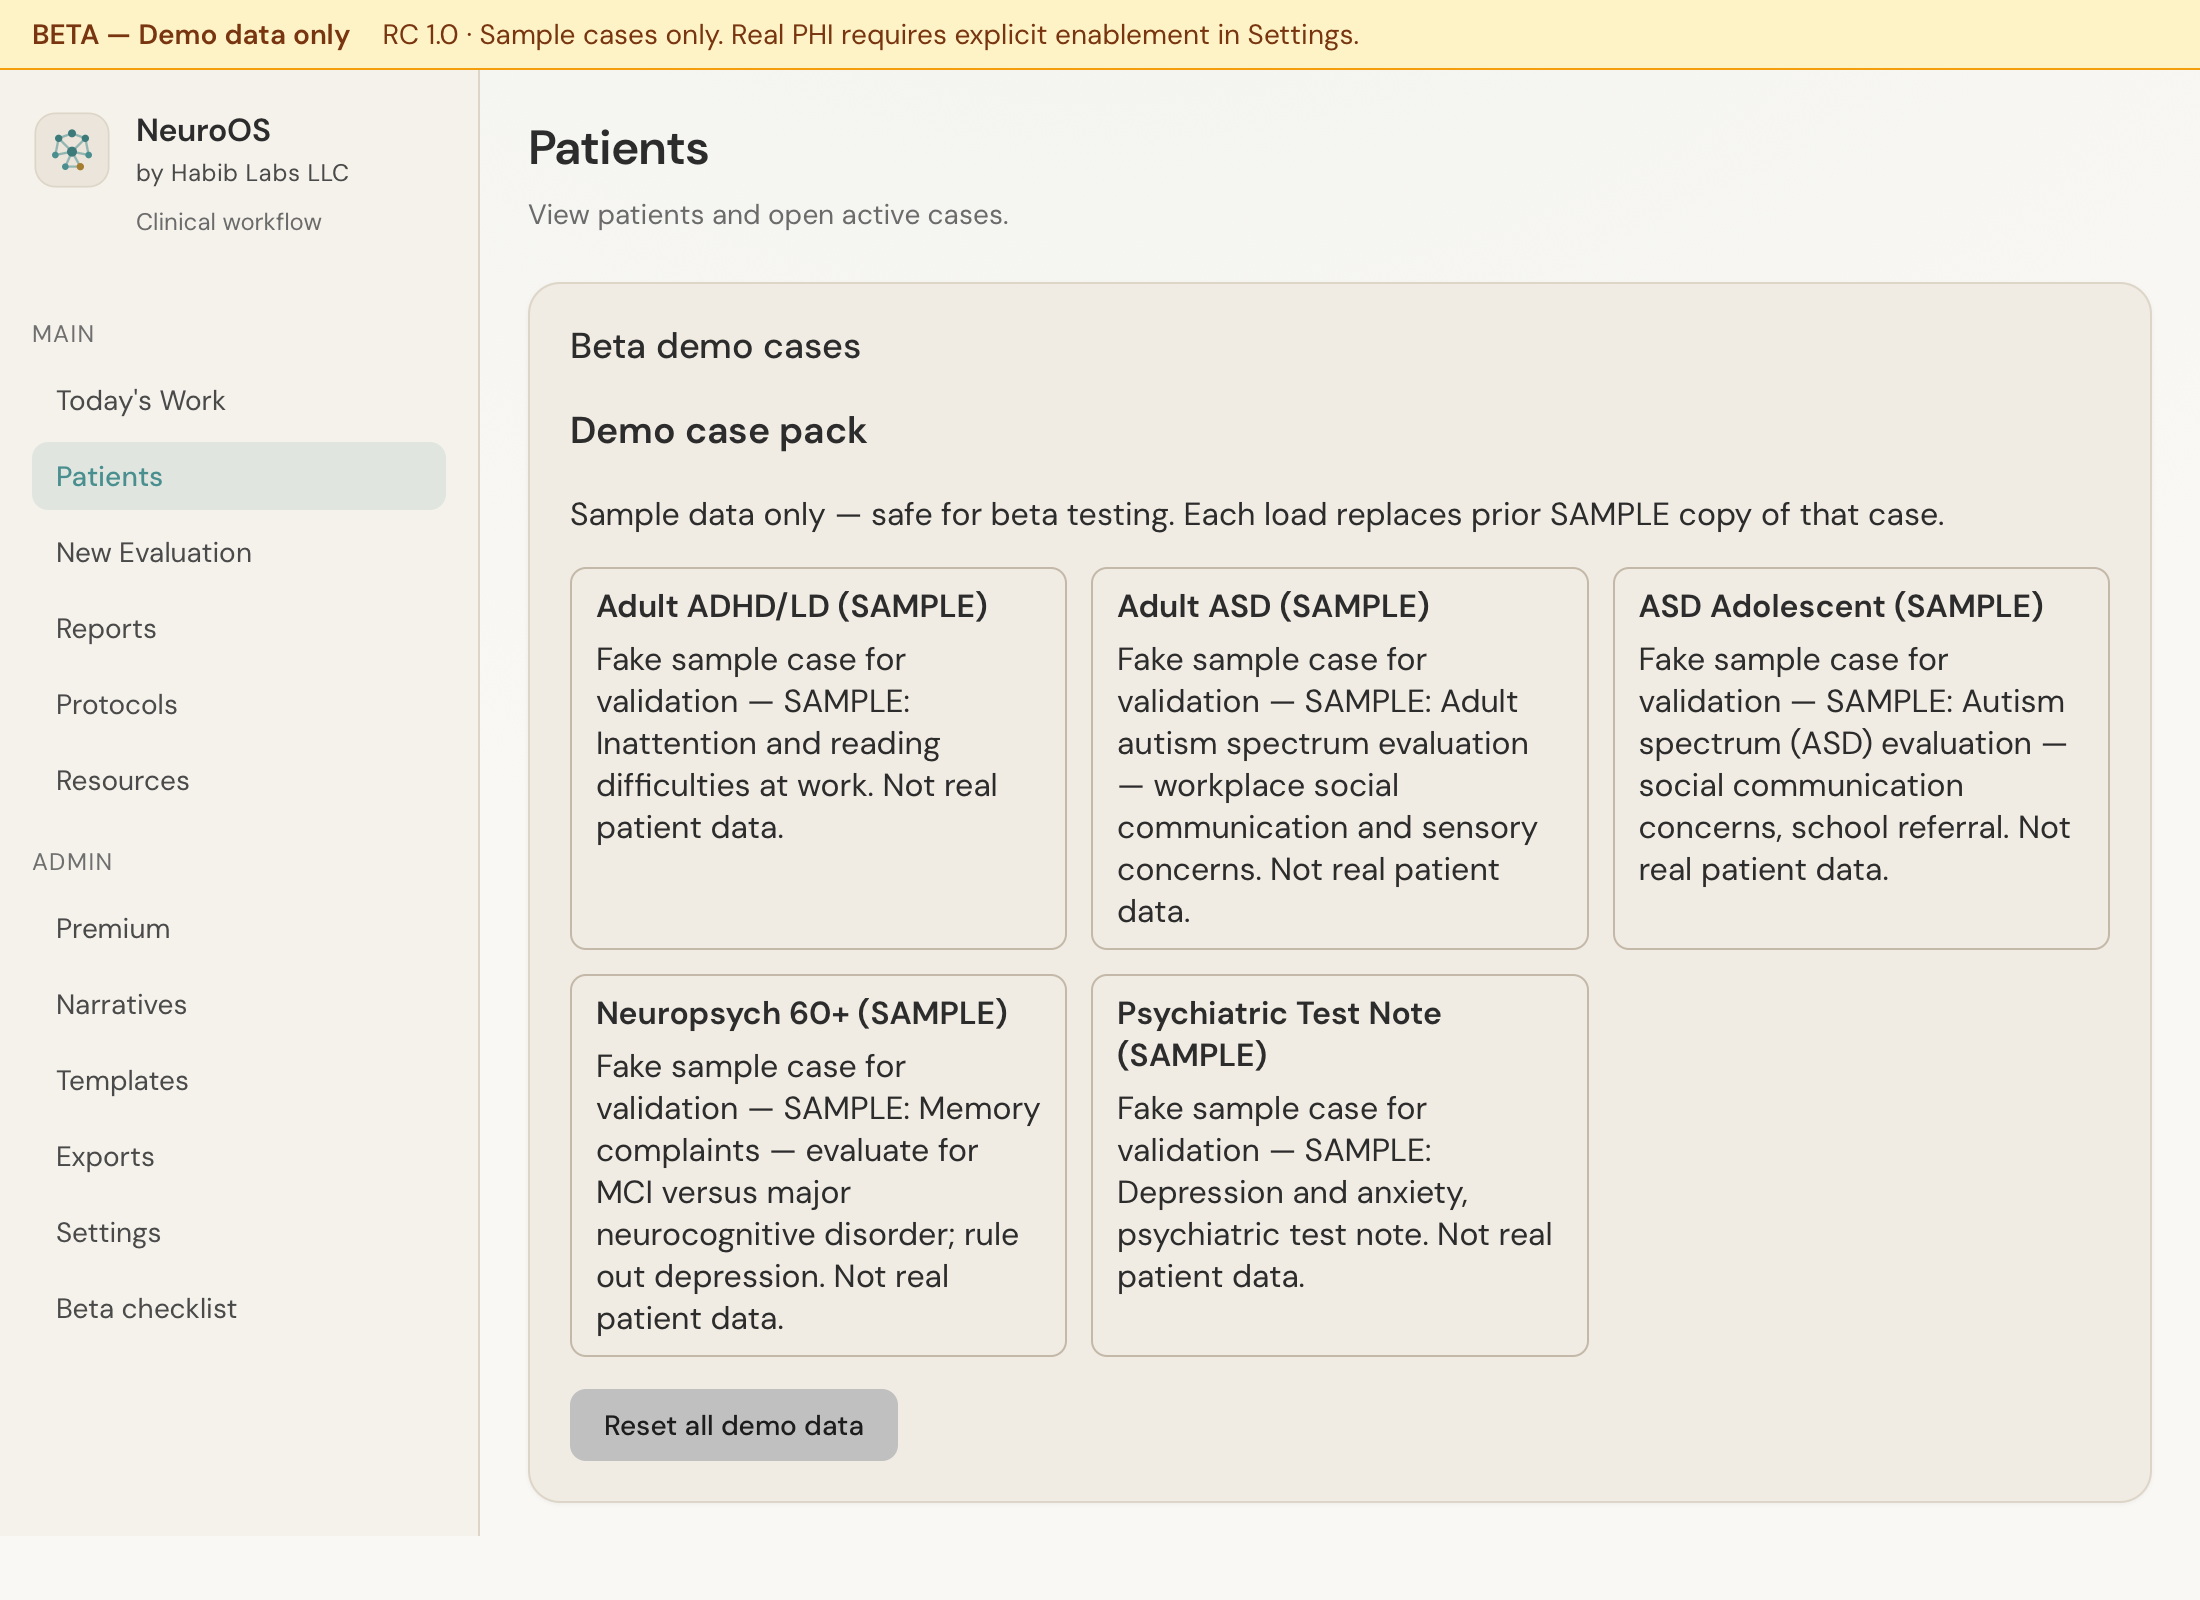Click the 'Clinical workflow' subtitle
Screen dimensions: 2200x1600
click(228, 222)
